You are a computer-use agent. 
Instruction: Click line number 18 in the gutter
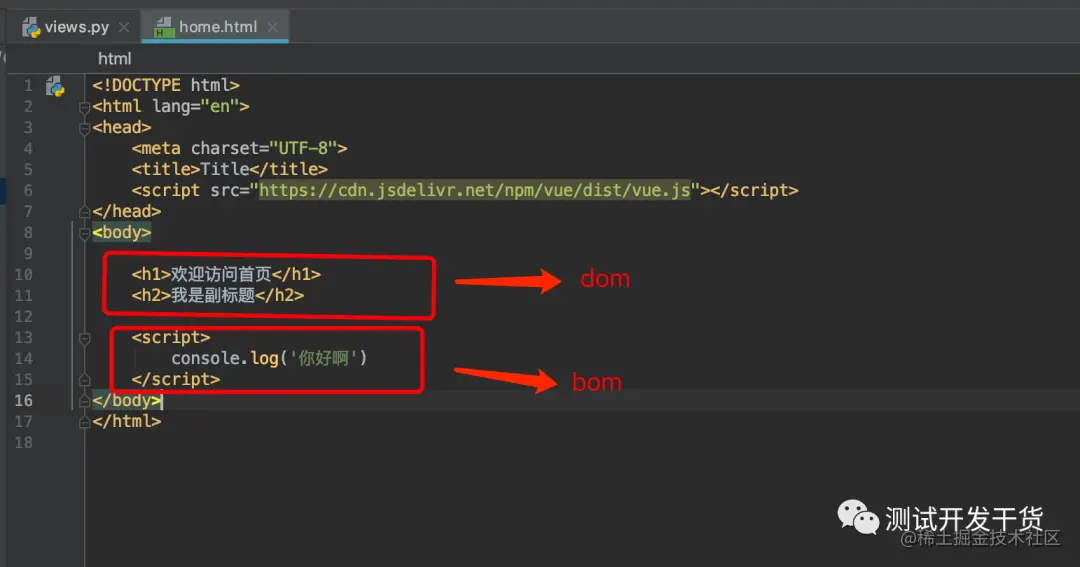coord(23,443)
